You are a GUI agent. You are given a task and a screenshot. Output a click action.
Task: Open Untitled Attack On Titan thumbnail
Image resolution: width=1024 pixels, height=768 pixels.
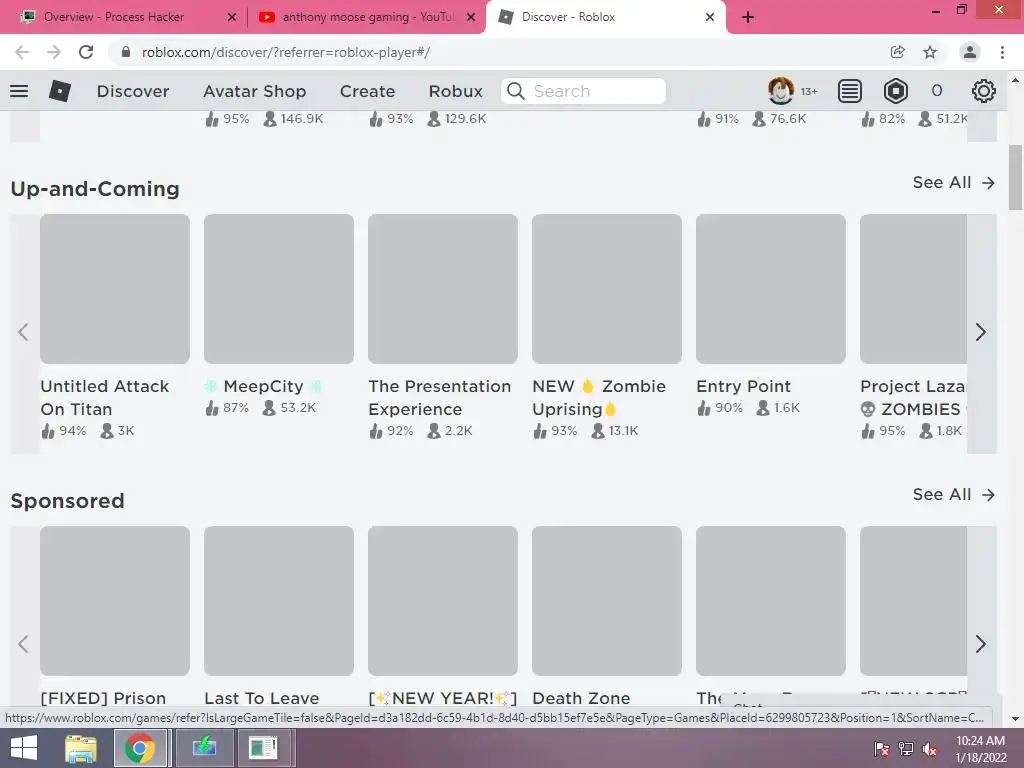click(x=115, y=289)
